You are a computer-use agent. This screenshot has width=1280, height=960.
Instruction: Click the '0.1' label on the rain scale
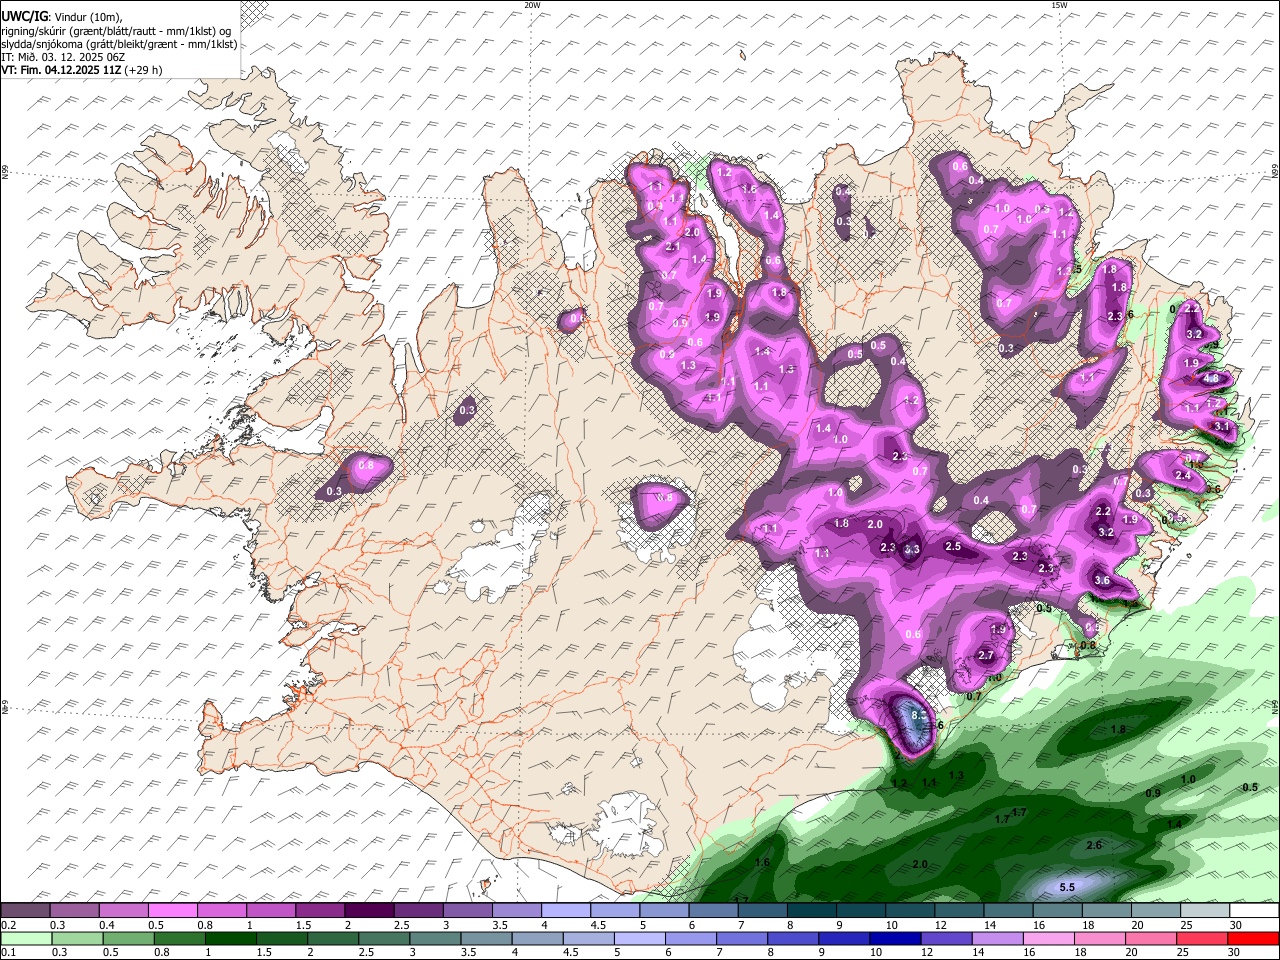coord(9,952)
